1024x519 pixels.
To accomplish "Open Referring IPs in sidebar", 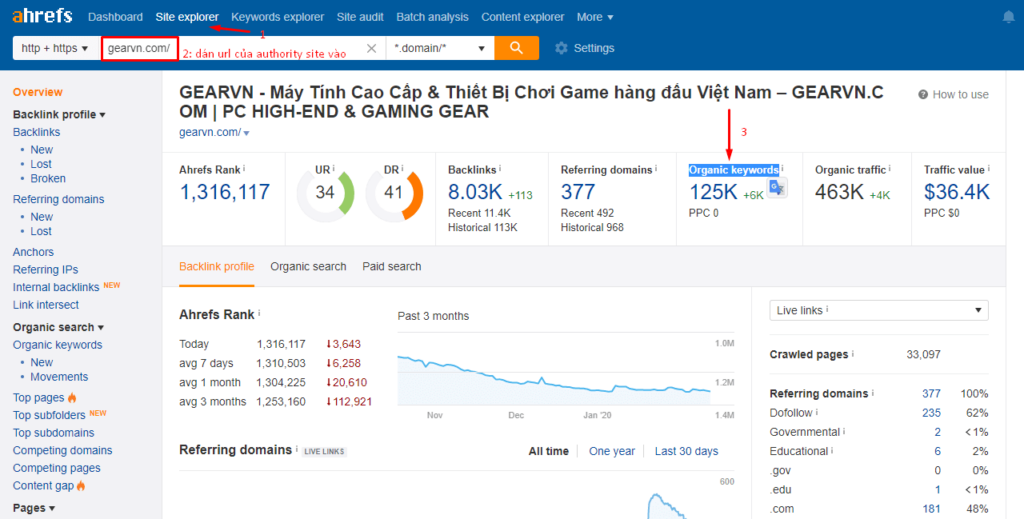I will point(46,270).
